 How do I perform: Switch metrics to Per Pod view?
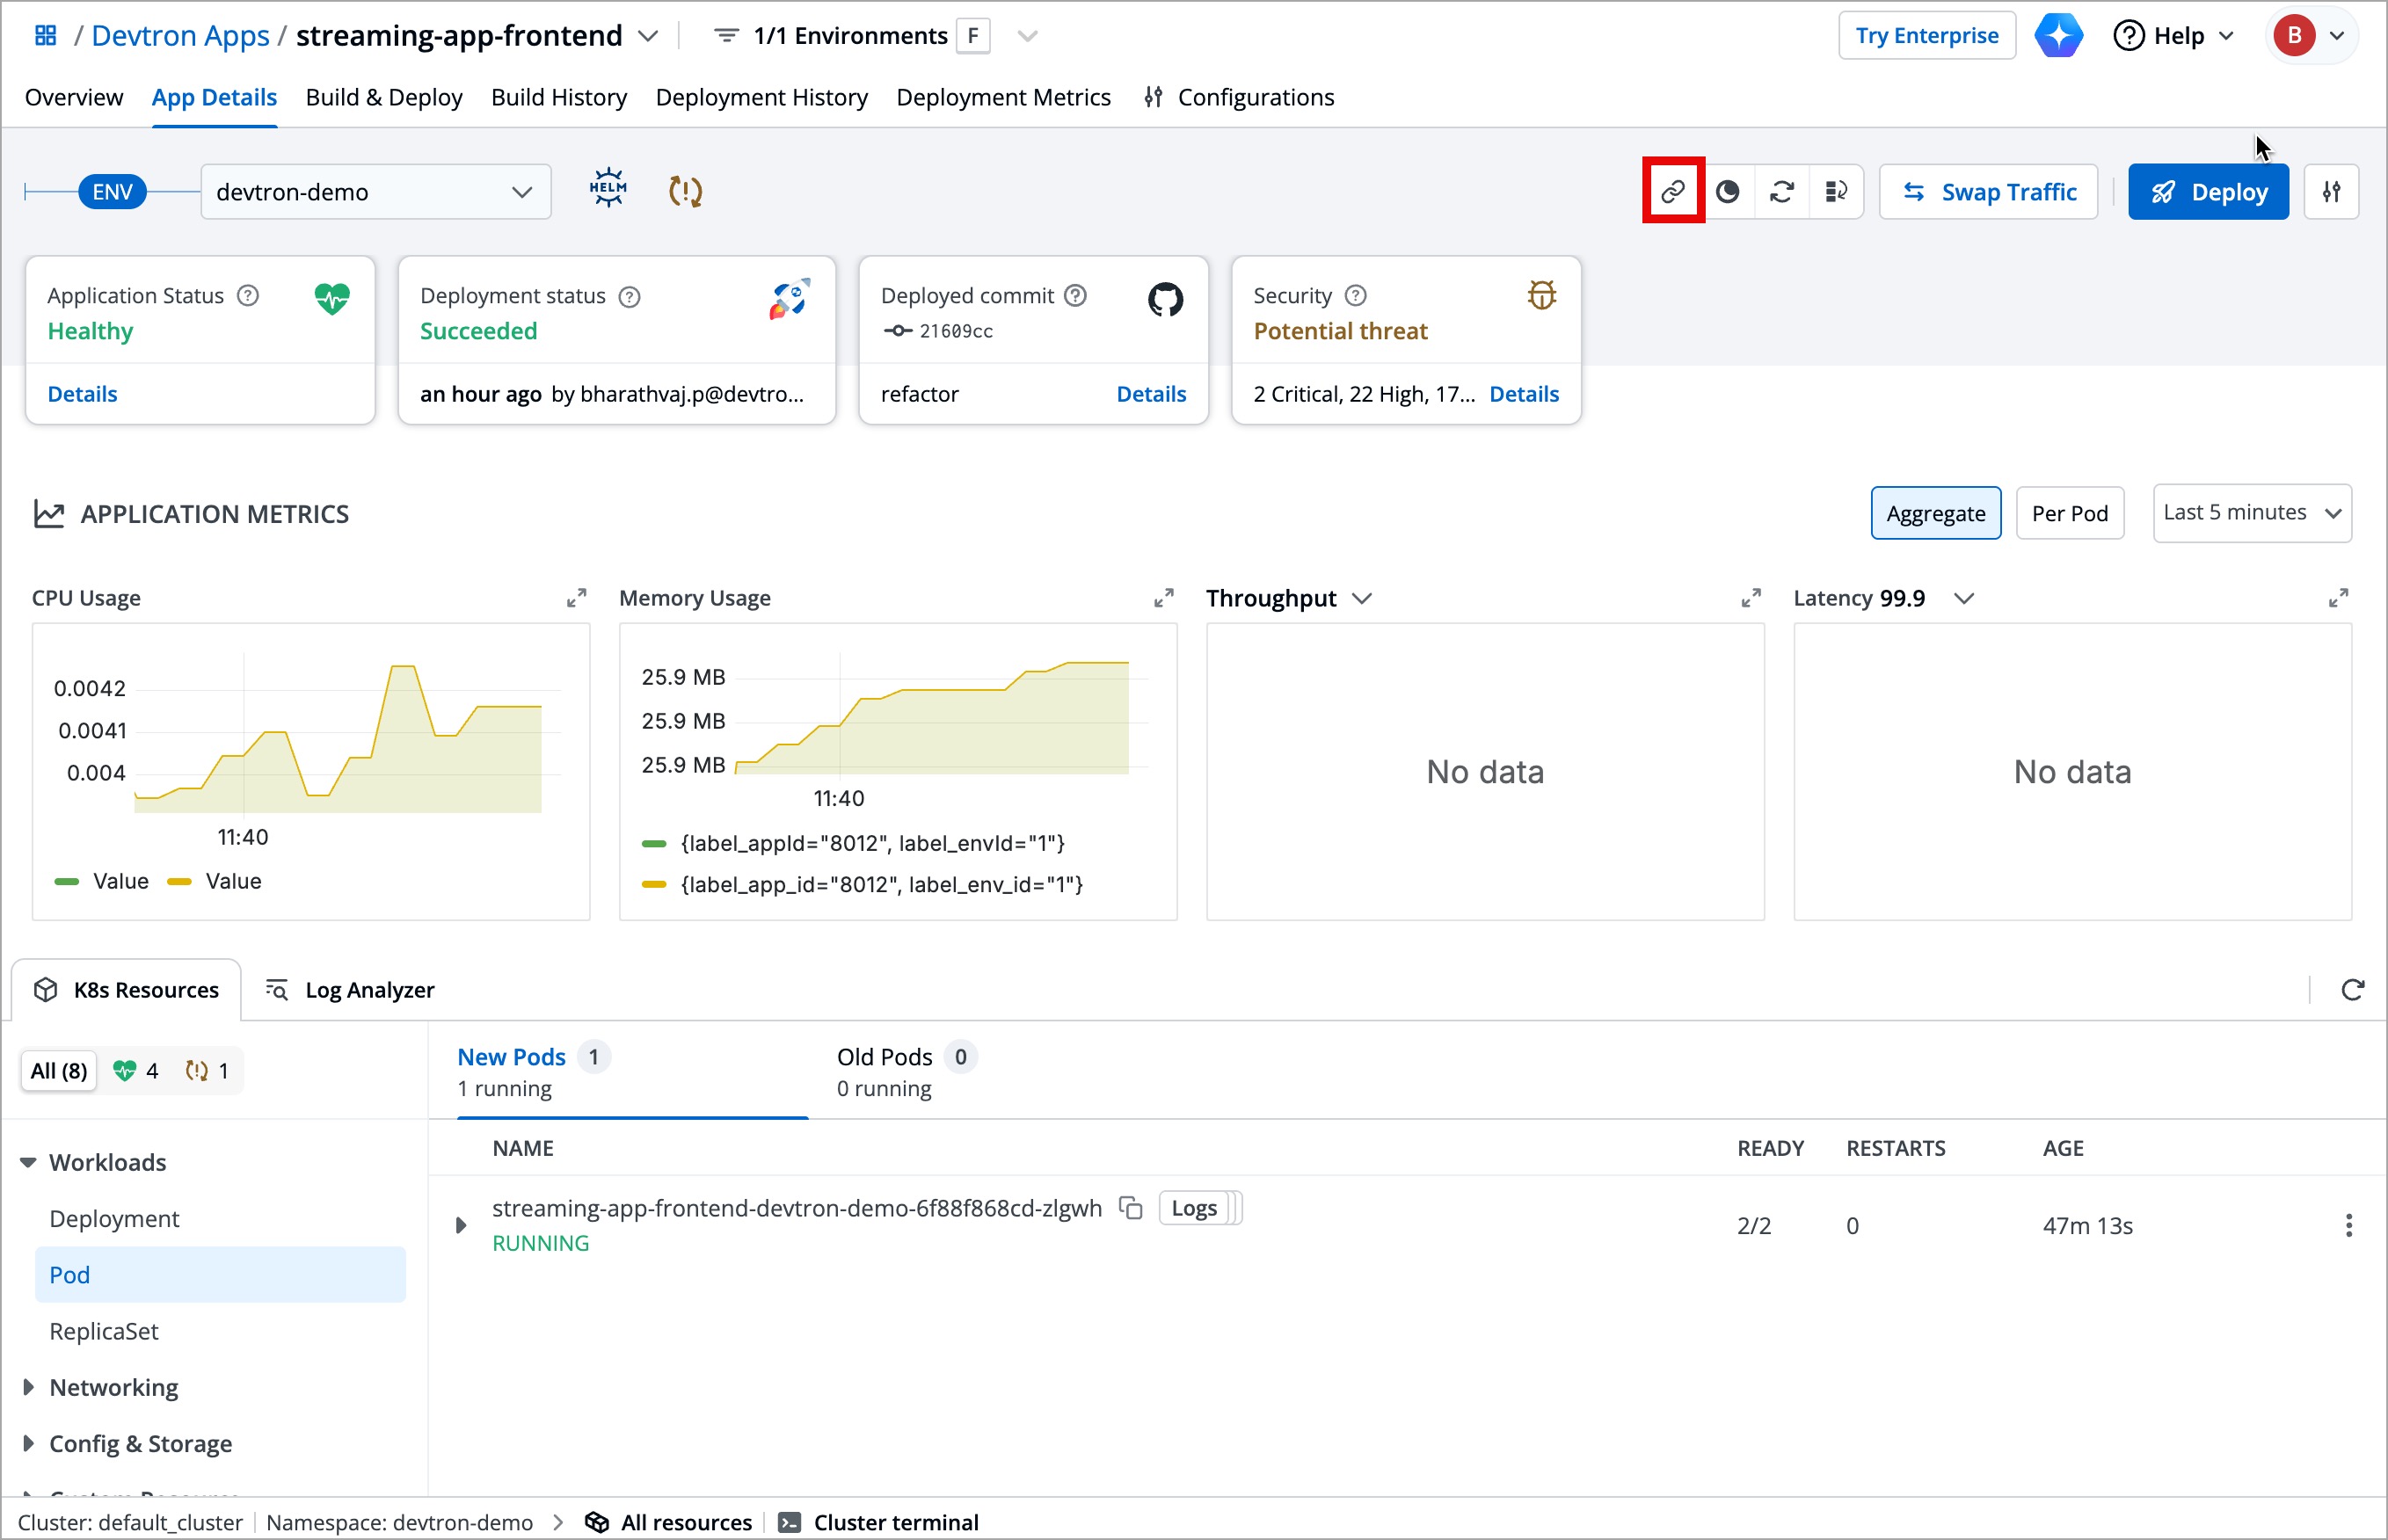[x=2069, y=513]
